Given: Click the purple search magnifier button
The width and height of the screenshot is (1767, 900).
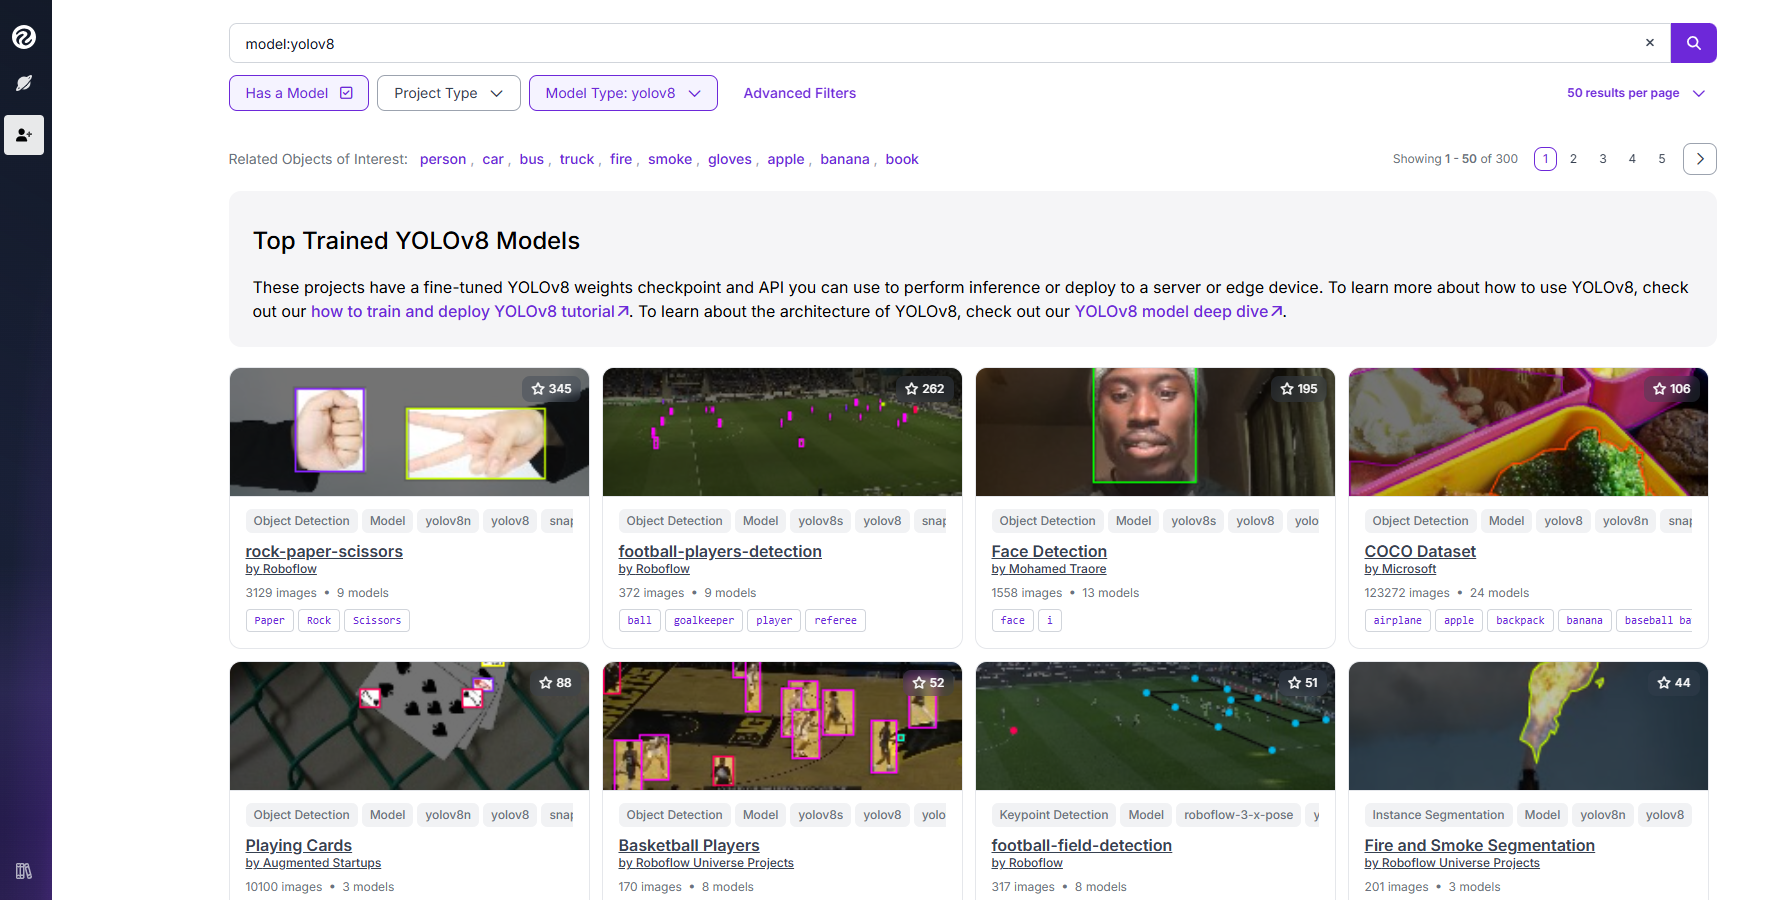Looking at the screenshot, I should coord(1693,43).
